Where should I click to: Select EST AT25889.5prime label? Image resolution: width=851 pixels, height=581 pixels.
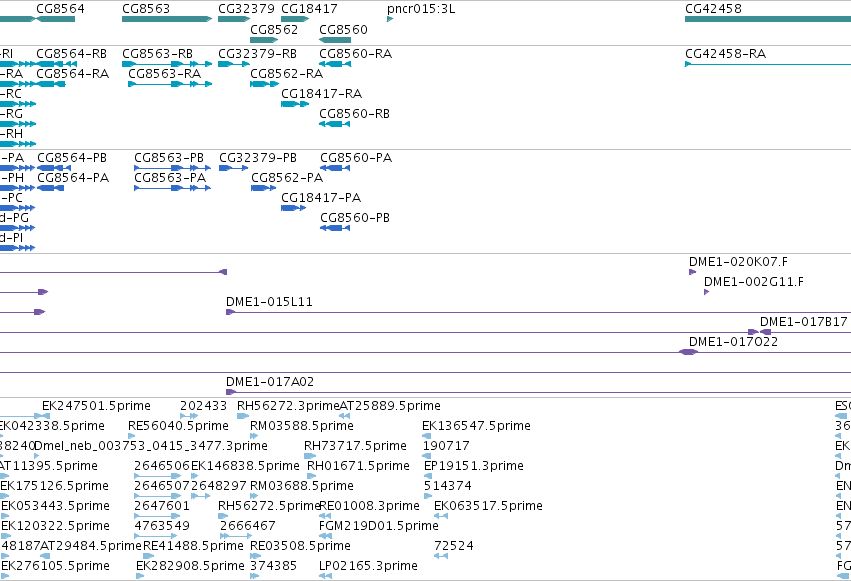point(390,406)
